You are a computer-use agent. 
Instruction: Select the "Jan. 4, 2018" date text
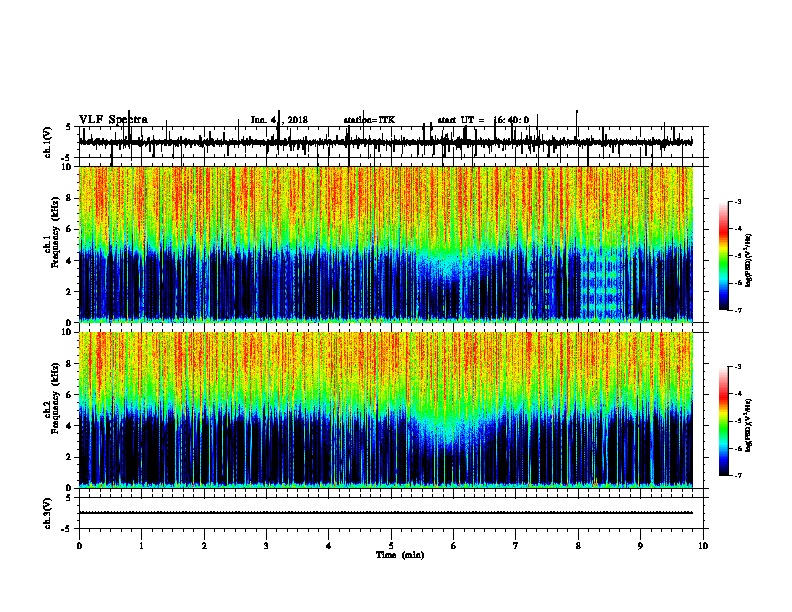pyautogui.click(x=279, y=120)
